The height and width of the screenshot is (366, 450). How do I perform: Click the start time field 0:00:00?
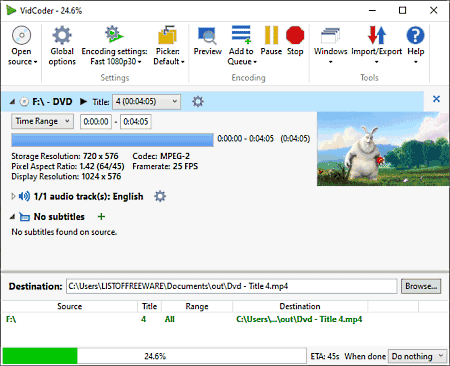[x=96, y=121]
